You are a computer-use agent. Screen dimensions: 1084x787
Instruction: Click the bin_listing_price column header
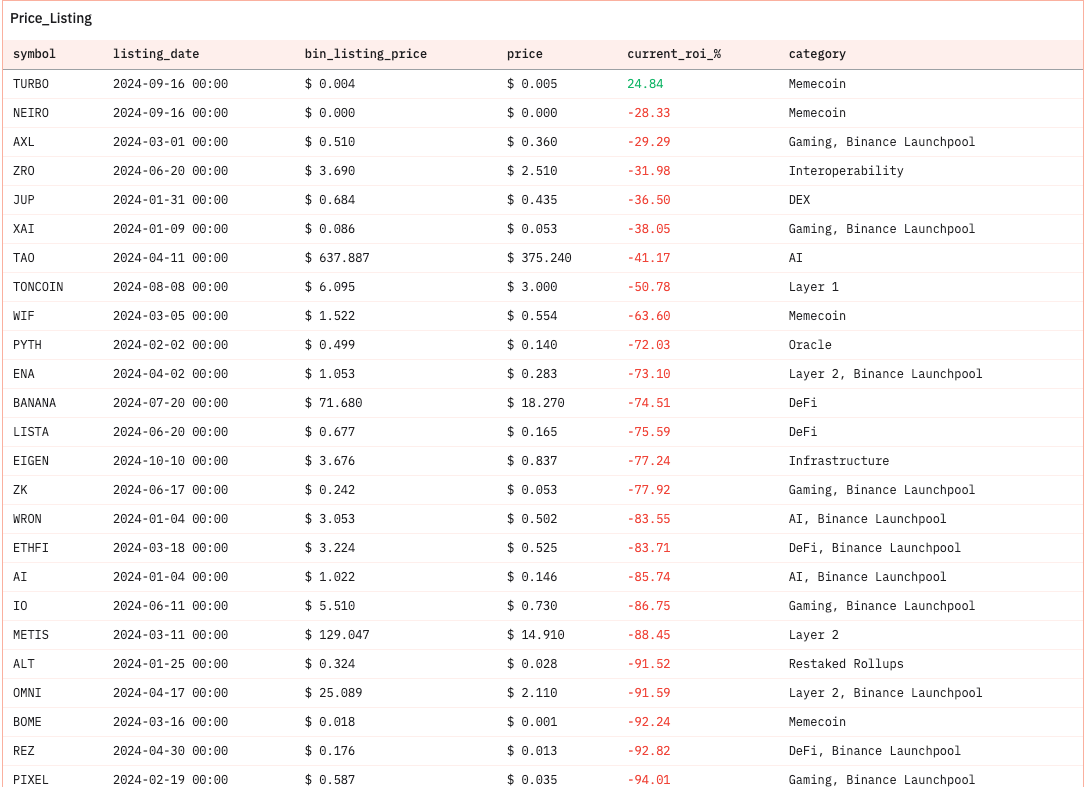pyautogui.click(x=366, y=54)
